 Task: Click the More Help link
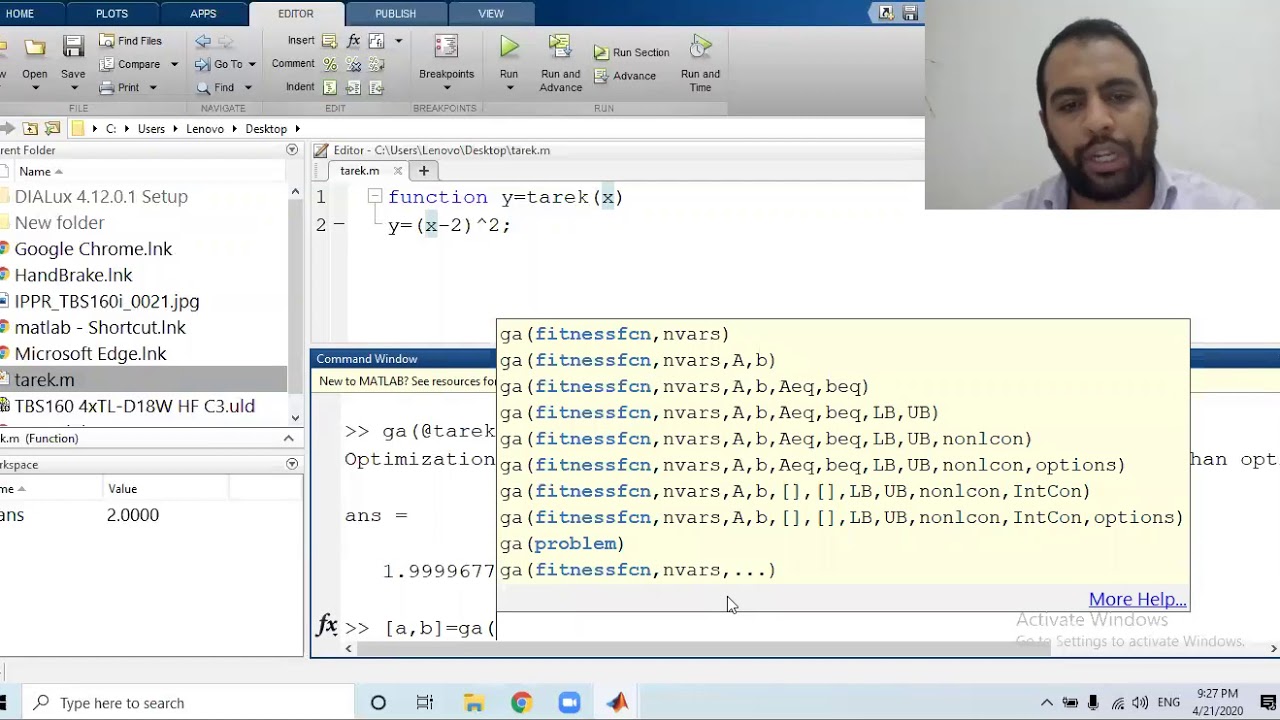(x=1137, y=599)
